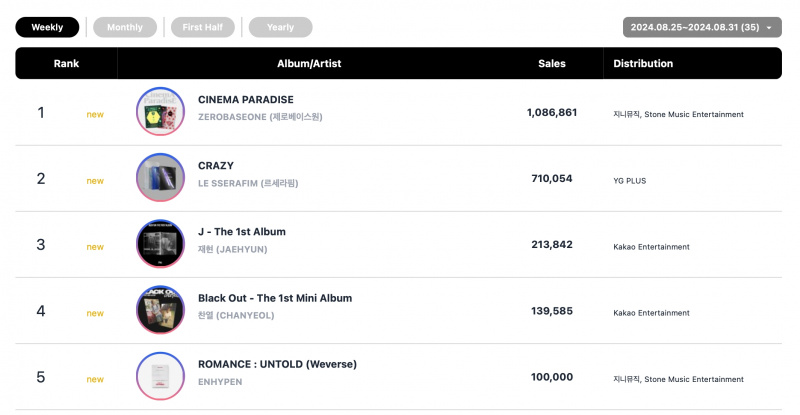Switch to the First Half chart tab
Viewport: 800px width, 415px height.
pyautogui.click(x=203, y=27)
